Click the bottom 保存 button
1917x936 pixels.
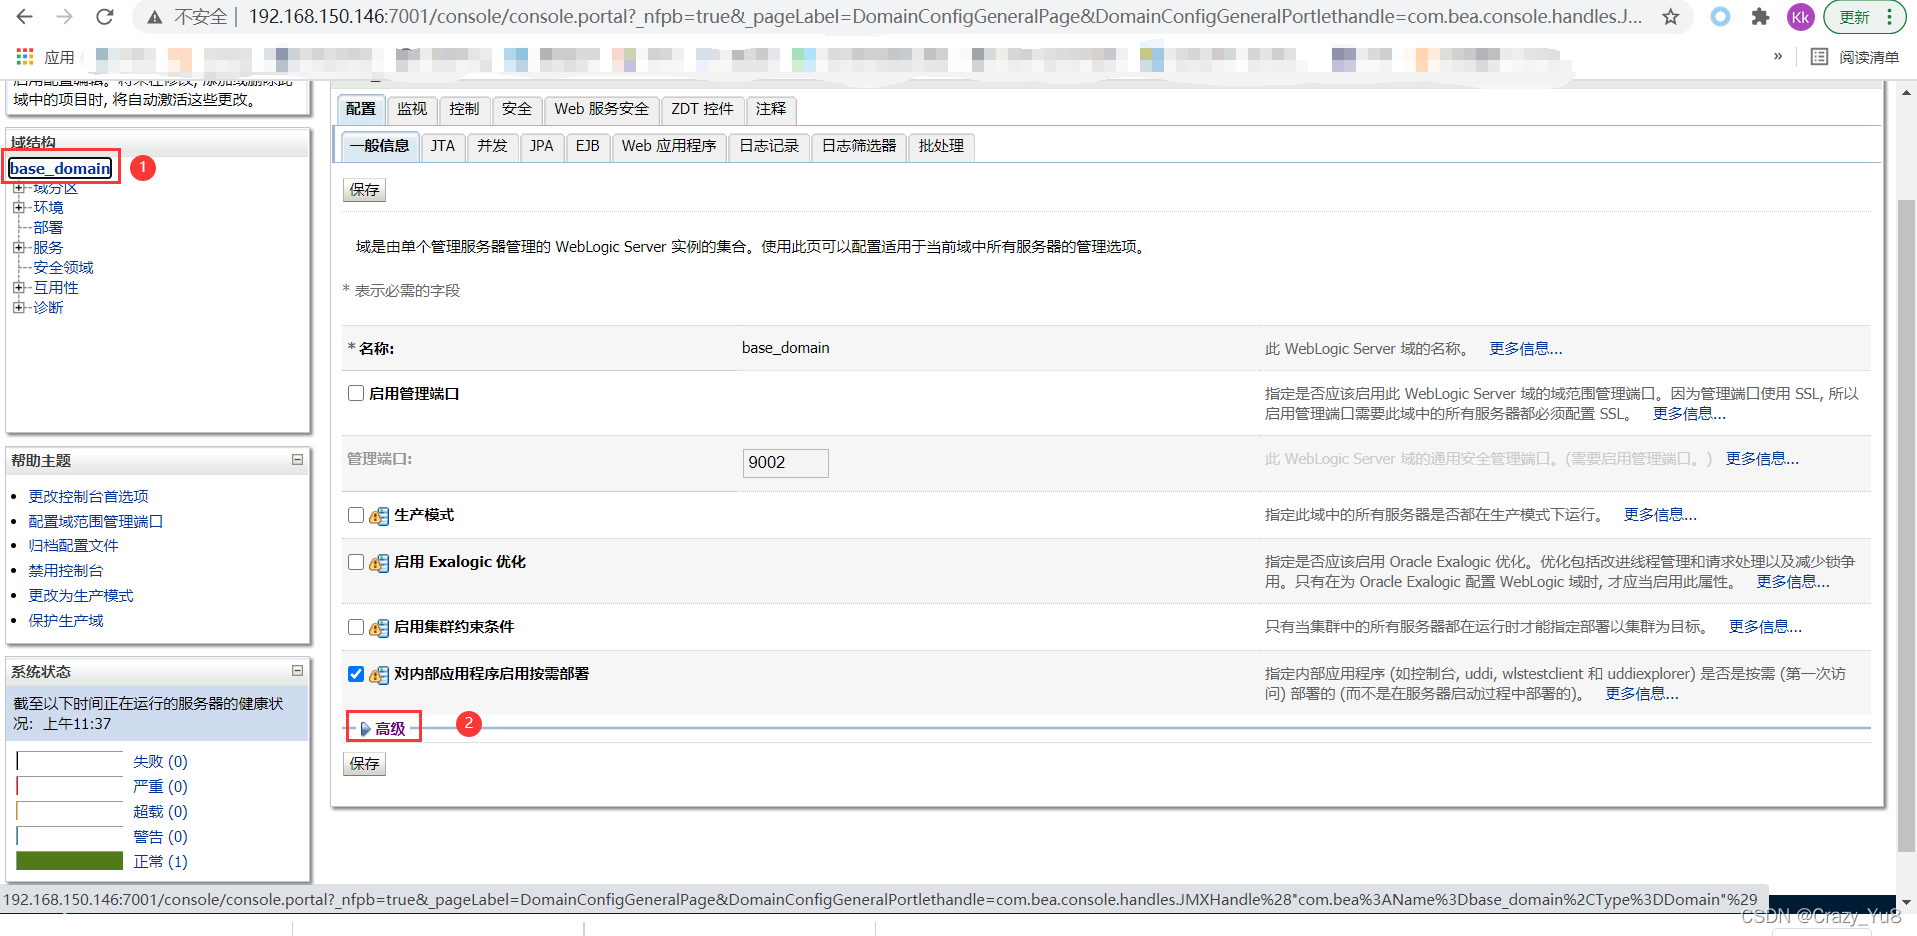point(364,764)
